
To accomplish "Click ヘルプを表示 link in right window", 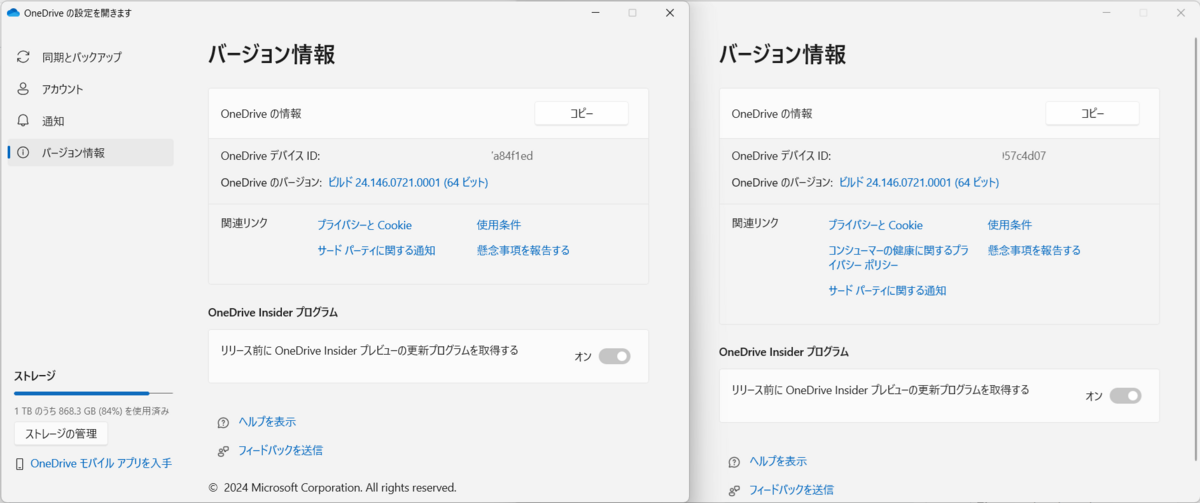I will point(778,462).
